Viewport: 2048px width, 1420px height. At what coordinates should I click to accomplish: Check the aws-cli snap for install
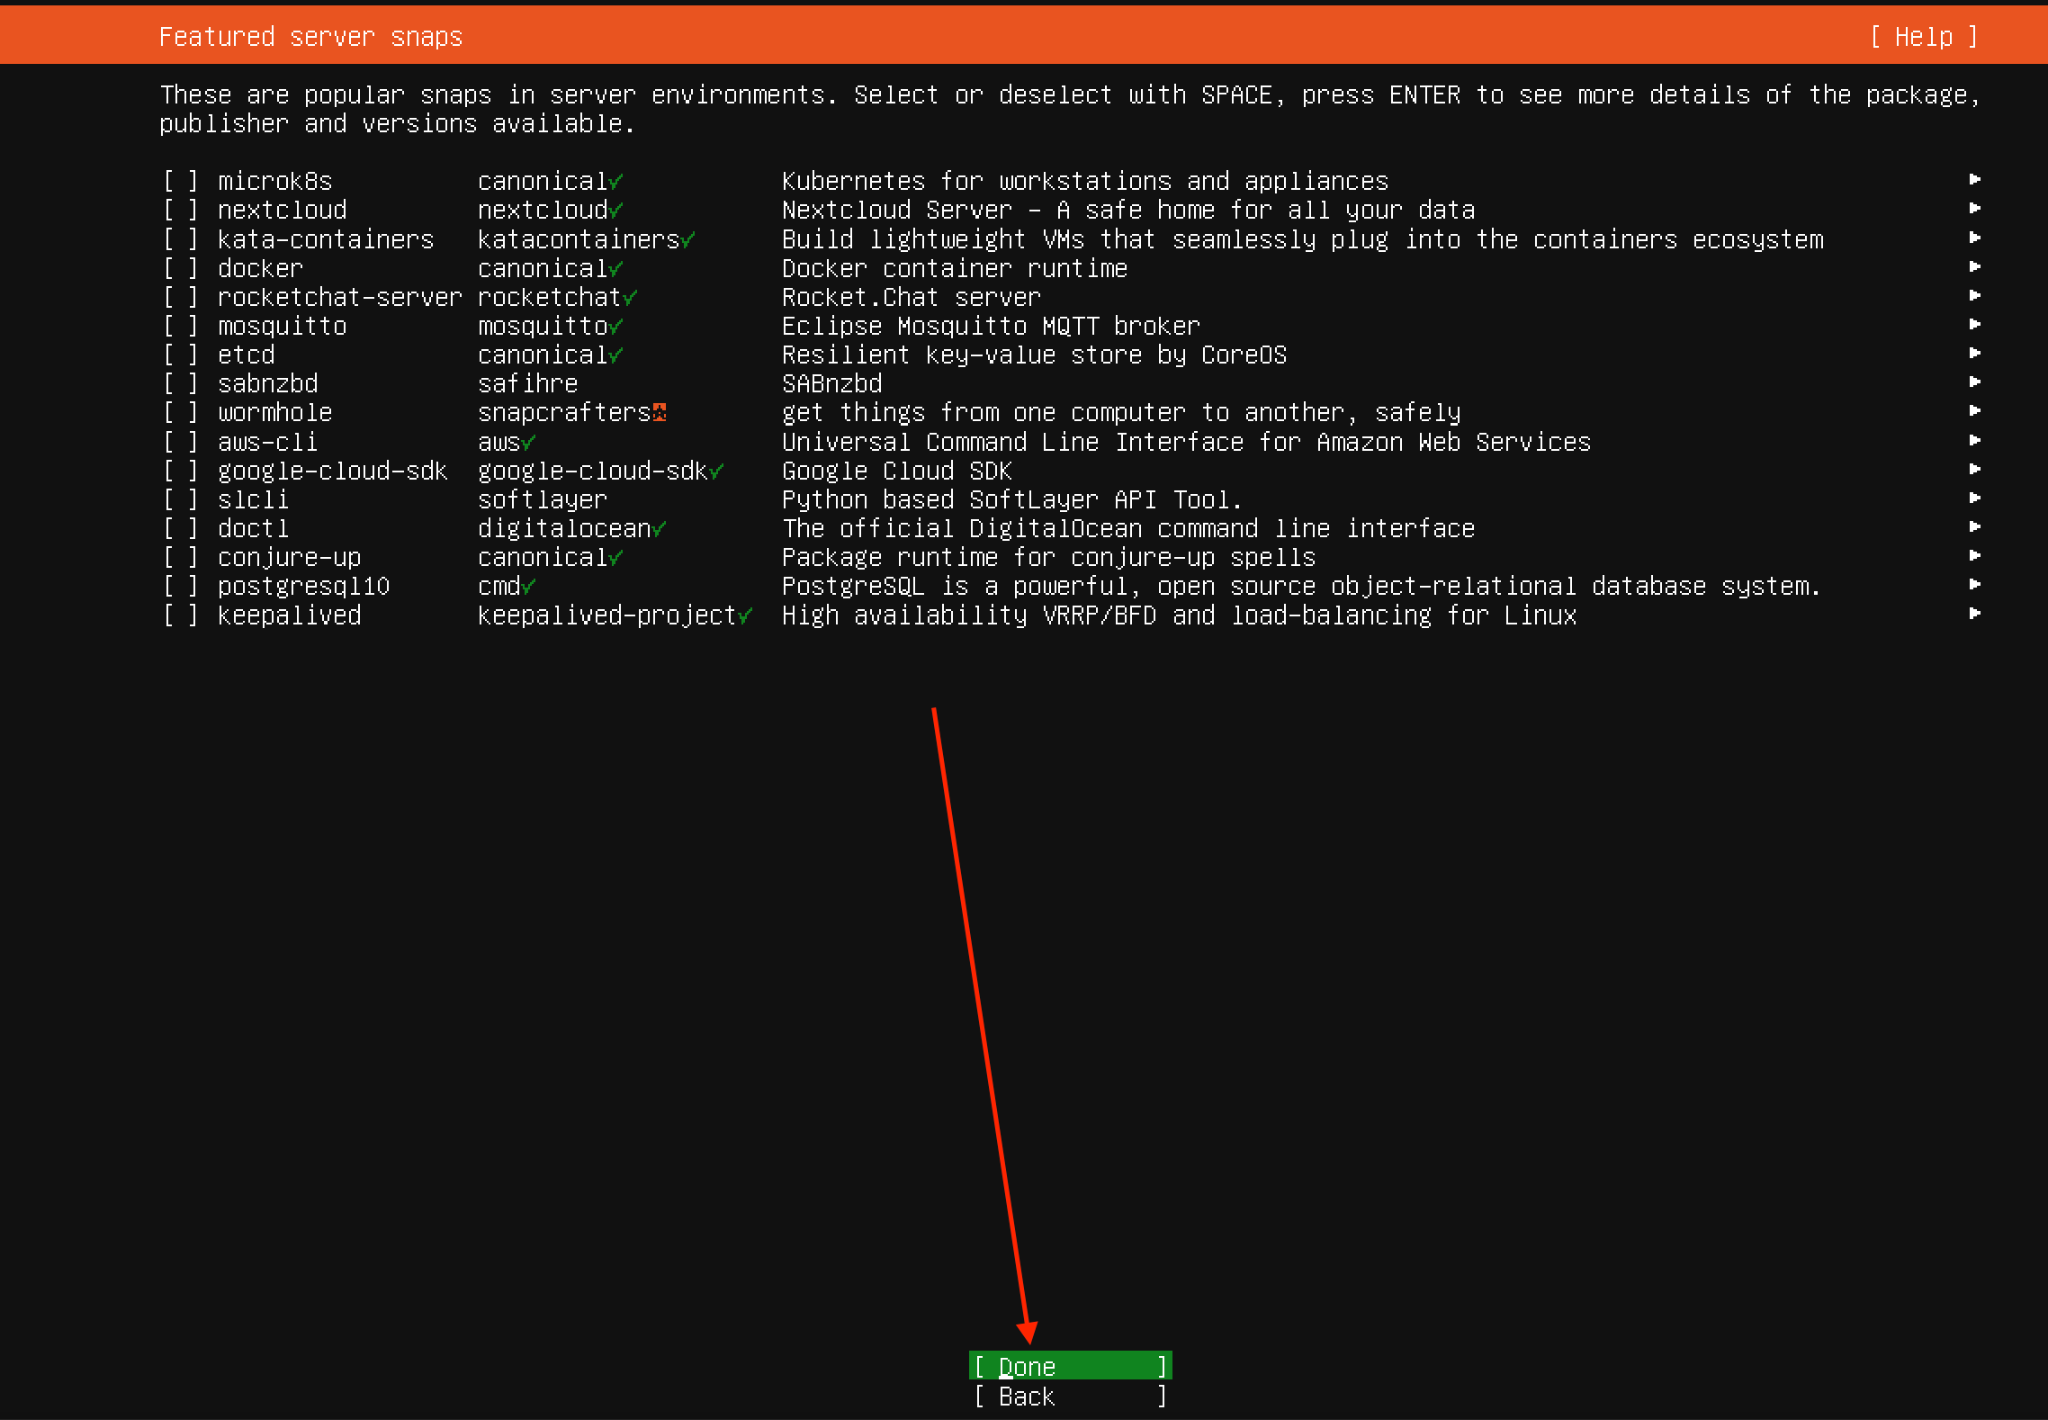pos(178,441)
